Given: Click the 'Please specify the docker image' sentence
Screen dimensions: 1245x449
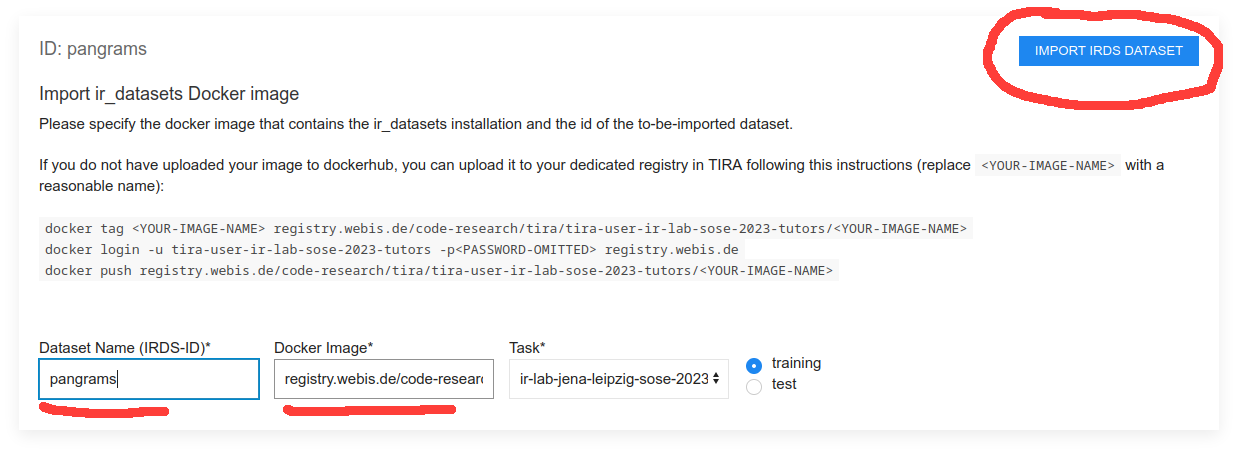Looking at the screenshot, I should pos(415,124).
